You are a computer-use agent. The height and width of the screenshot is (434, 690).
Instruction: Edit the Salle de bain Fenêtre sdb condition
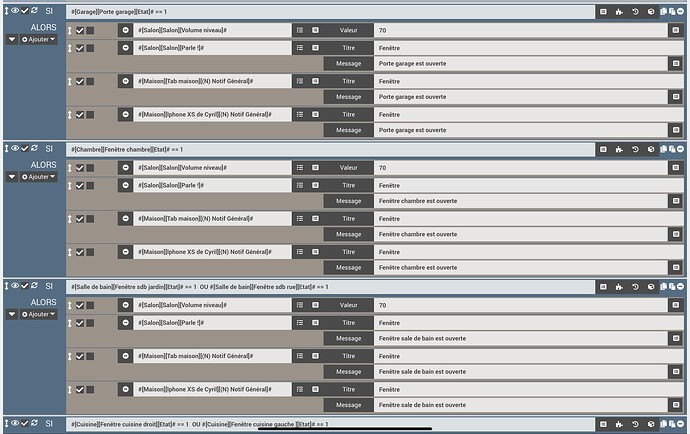(x=330, y=287)
